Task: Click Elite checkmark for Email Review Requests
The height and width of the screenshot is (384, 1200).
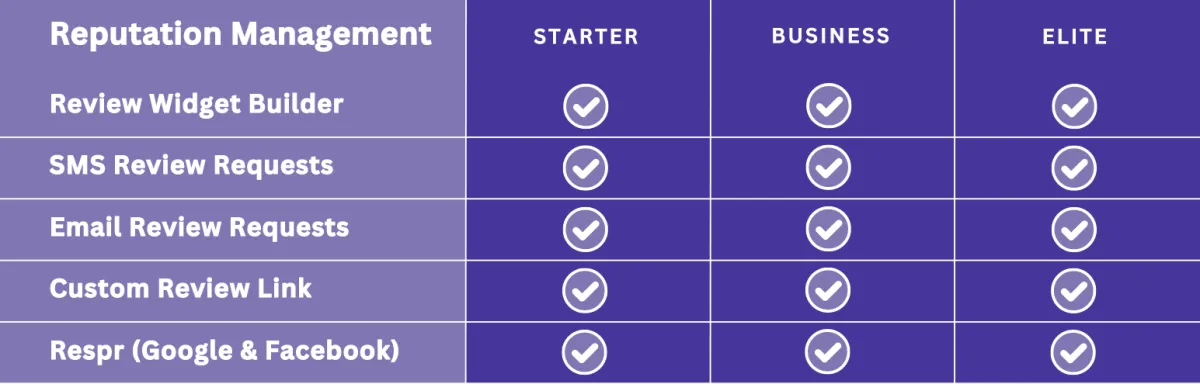Action: 1074,229
